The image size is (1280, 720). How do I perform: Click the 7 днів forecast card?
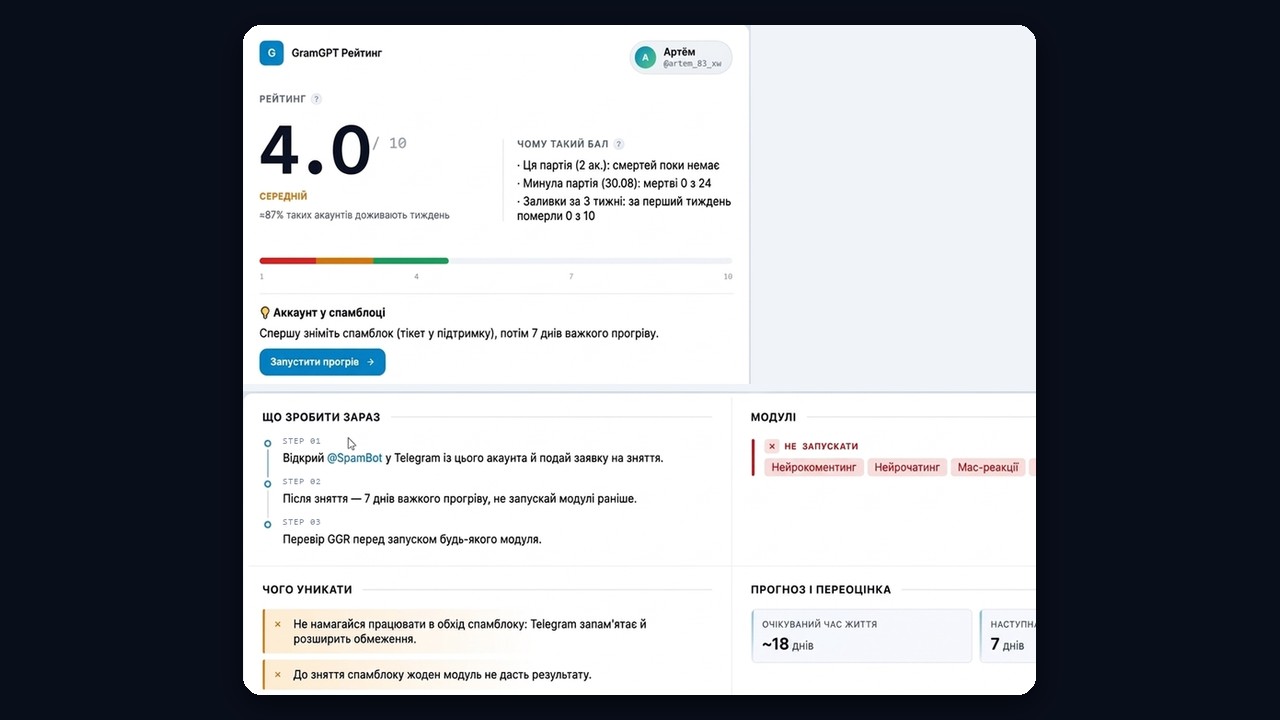[1008, 635]
